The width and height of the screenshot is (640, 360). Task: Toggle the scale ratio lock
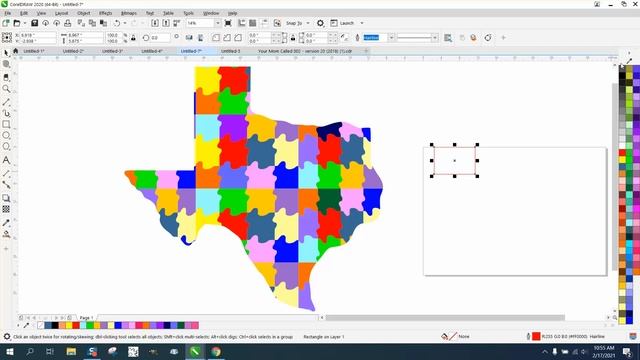tap(133, 38)
